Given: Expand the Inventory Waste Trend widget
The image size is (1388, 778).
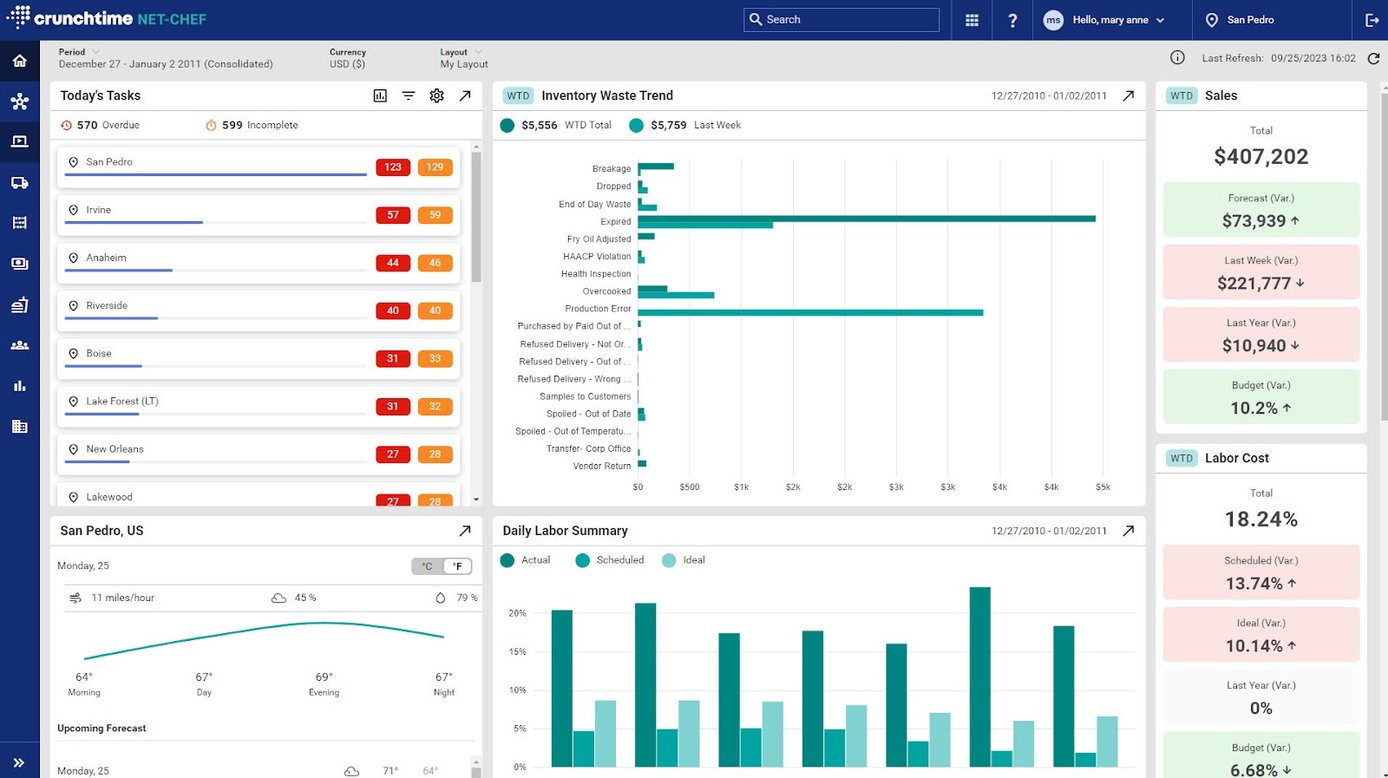Looking at the screenshot, I should pyautogui.click(x=1128, y=96).
